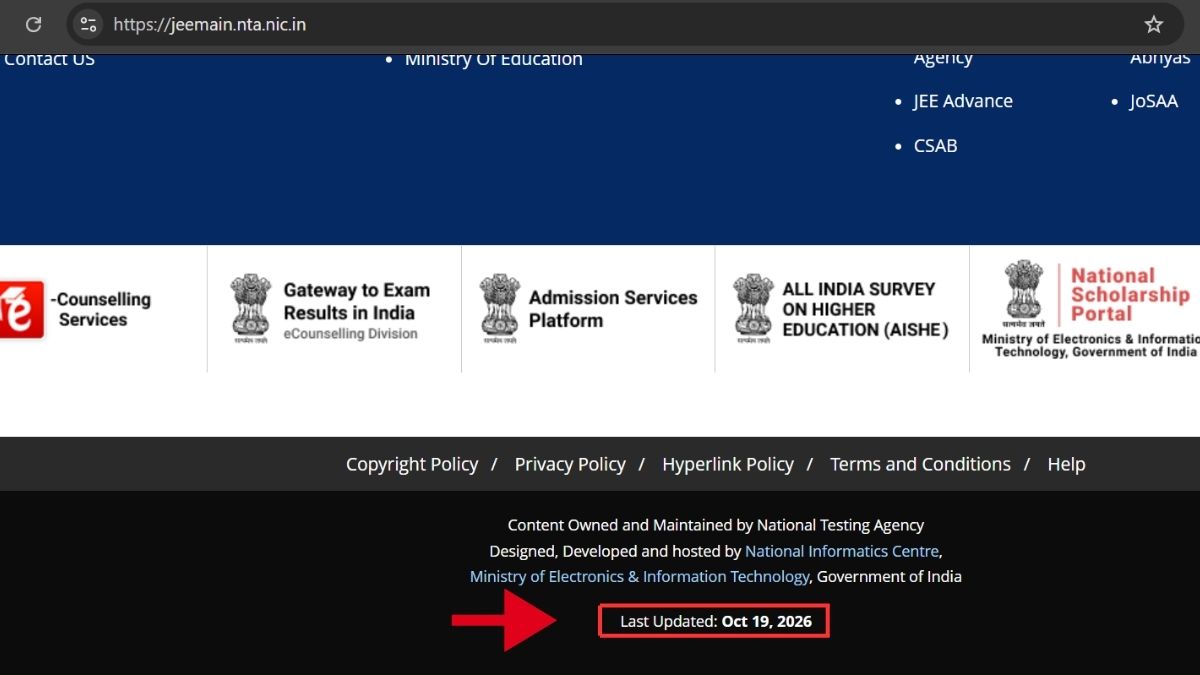Open the Copyright Policy link
1200x675 pixels.
(412, 464)
